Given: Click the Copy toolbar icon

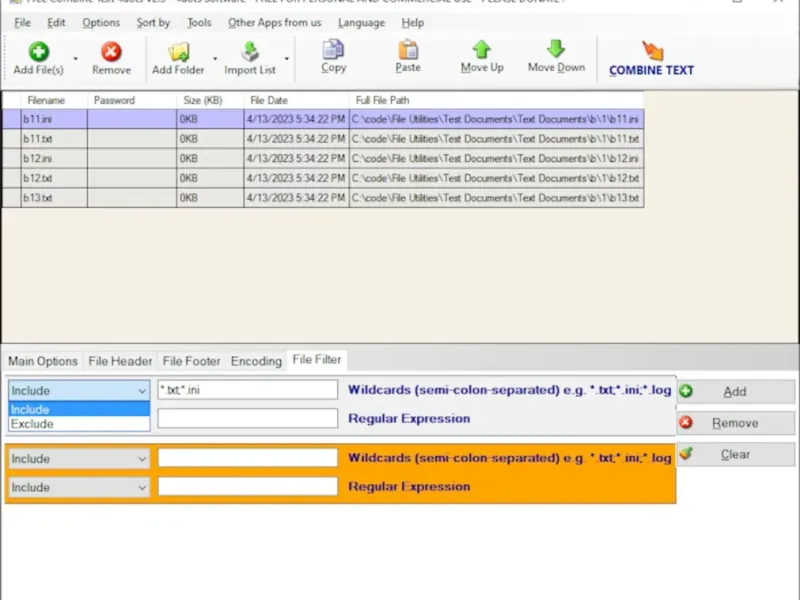Looking at the screenshot, I should pyautogui.click(x=333, y=50).
